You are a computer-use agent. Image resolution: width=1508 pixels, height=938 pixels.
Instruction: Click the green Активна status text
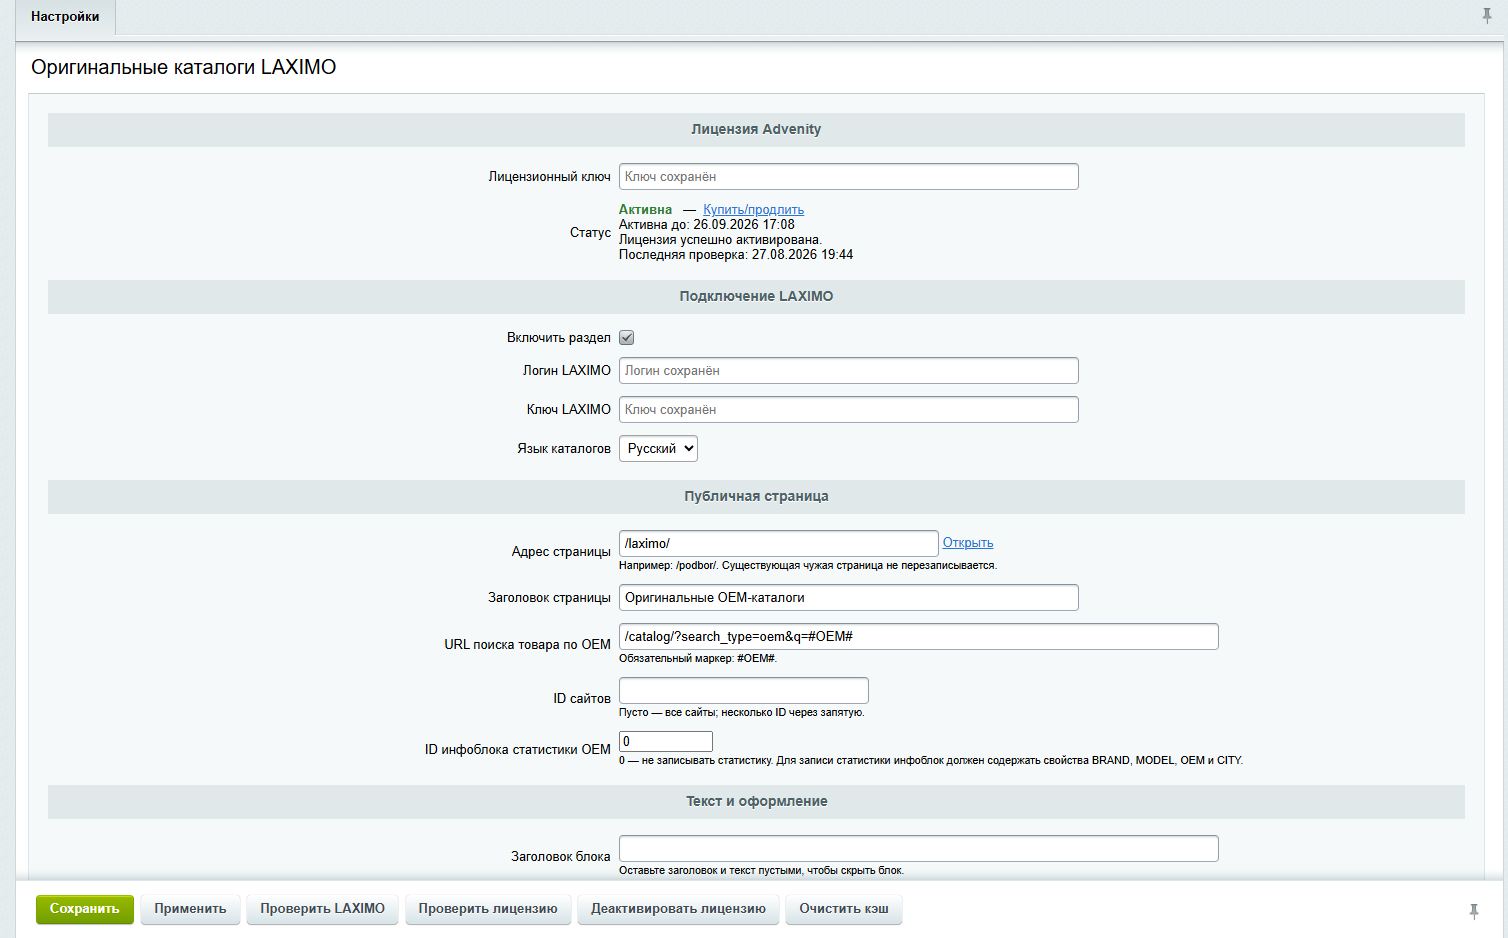(646, 210)
